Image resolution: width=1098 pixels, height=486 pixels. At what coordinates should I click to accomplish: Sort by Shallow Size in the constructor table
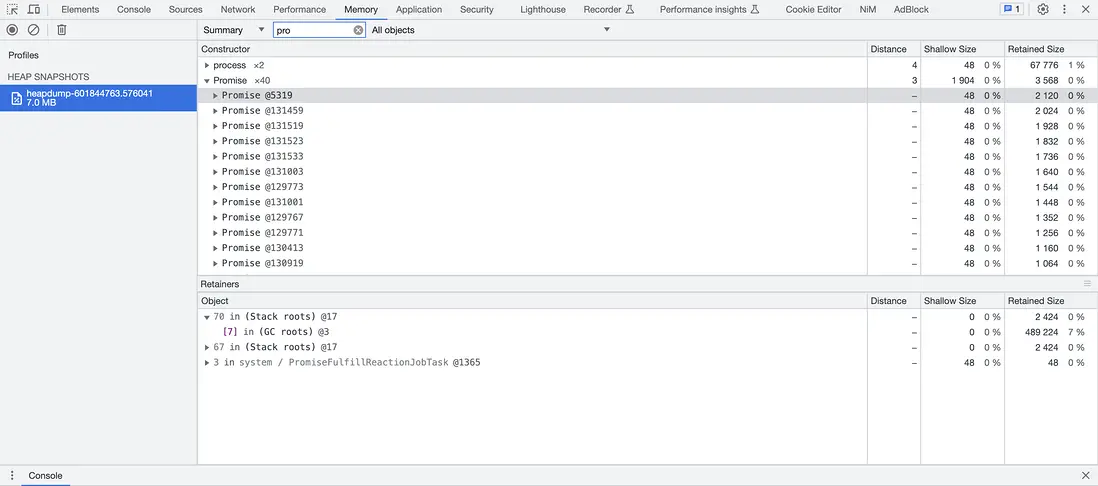[x=962, y=49]
